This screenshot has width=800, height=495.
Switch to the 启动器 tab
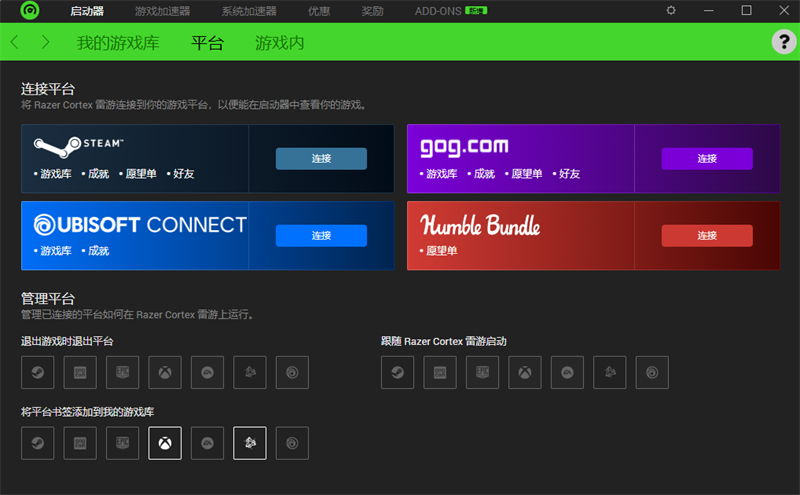coord(87,11)
